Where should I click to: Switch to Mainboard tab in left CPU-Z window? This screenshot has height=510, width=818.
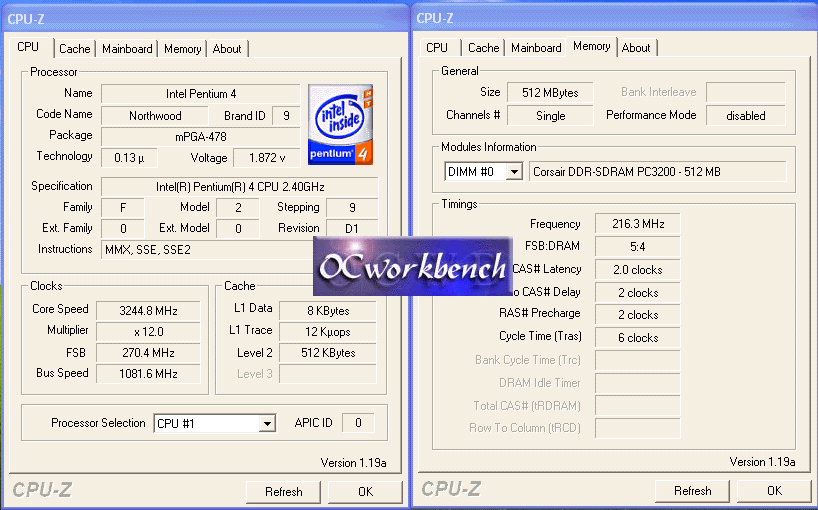click(127, 49)
